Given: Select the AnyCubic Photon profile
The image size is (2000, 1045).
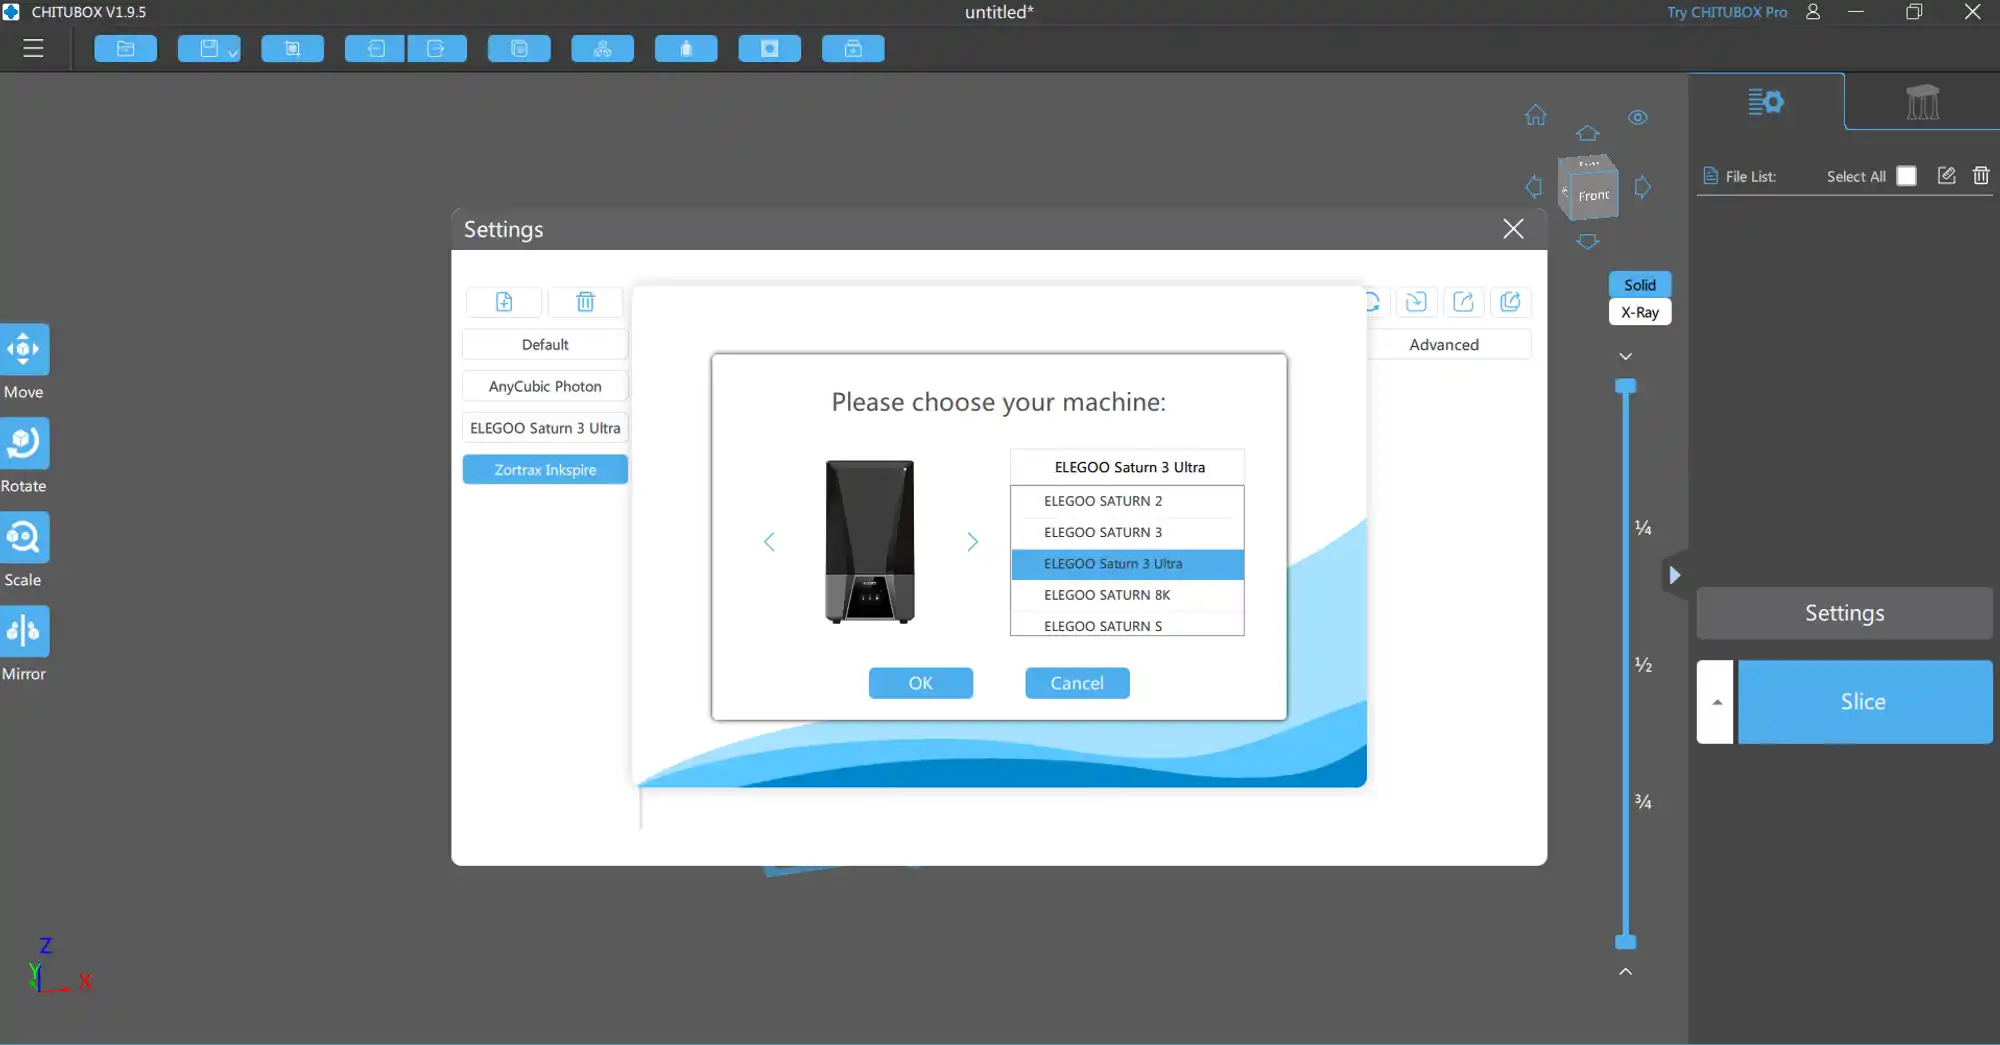Looking at the screenshot, I should click(x=545, y=386).
